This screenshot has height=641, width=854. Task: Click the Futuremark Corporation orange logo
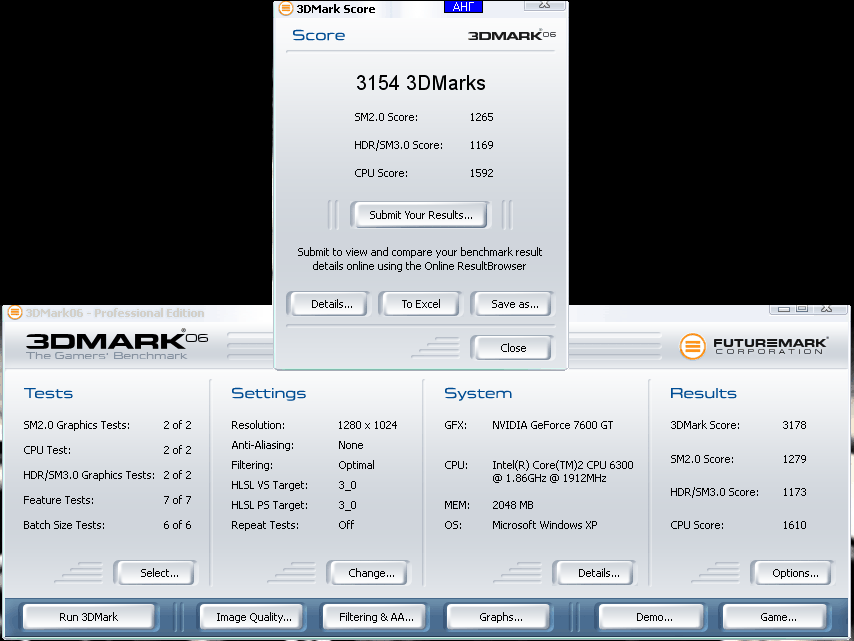(x=692, y=346)
